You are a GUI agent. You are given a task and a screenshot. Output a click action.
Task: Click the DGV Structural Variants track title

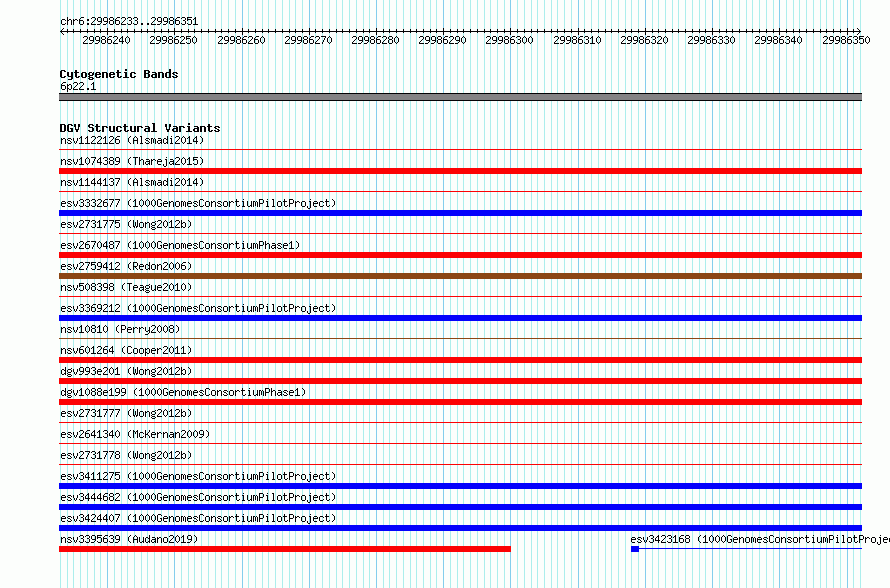point(140,128)
